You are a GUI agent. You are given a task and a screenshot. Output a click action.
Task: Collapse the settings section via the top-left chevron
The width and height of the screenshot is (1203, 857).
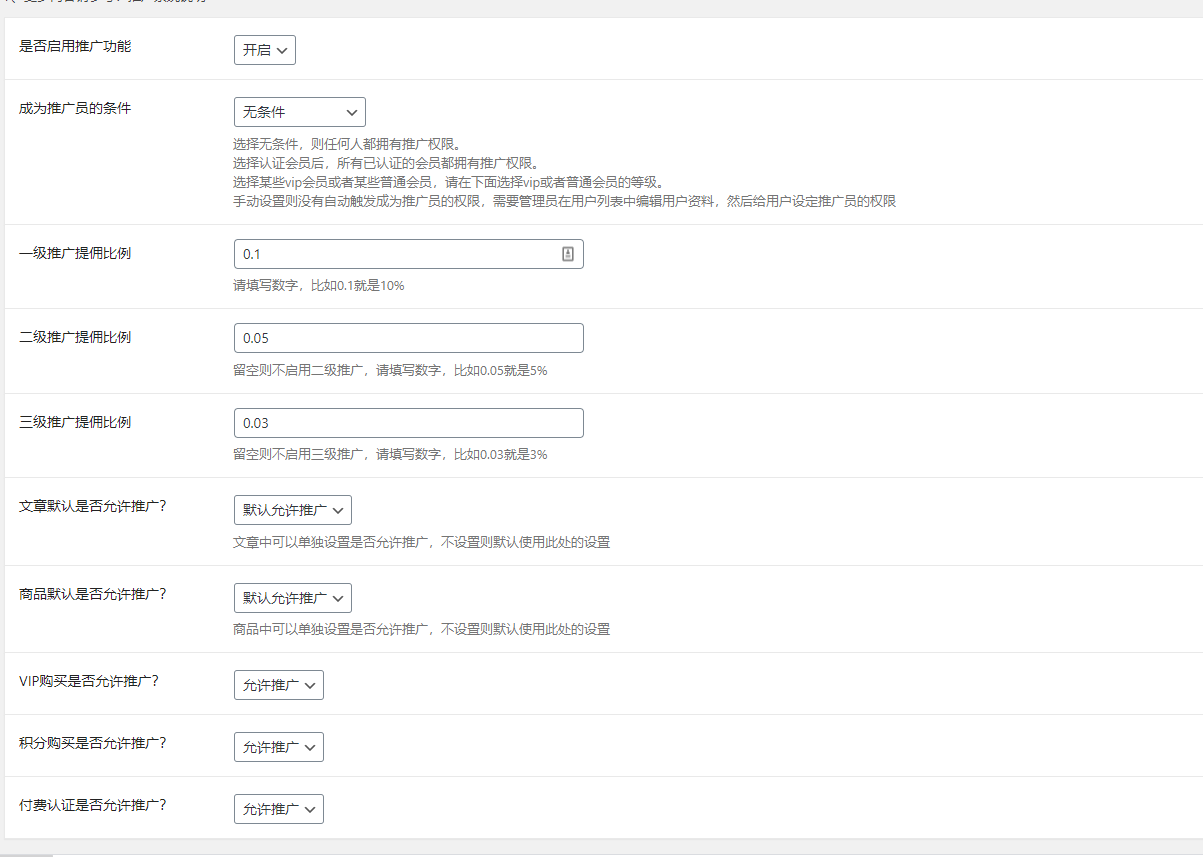coord(8,2)
